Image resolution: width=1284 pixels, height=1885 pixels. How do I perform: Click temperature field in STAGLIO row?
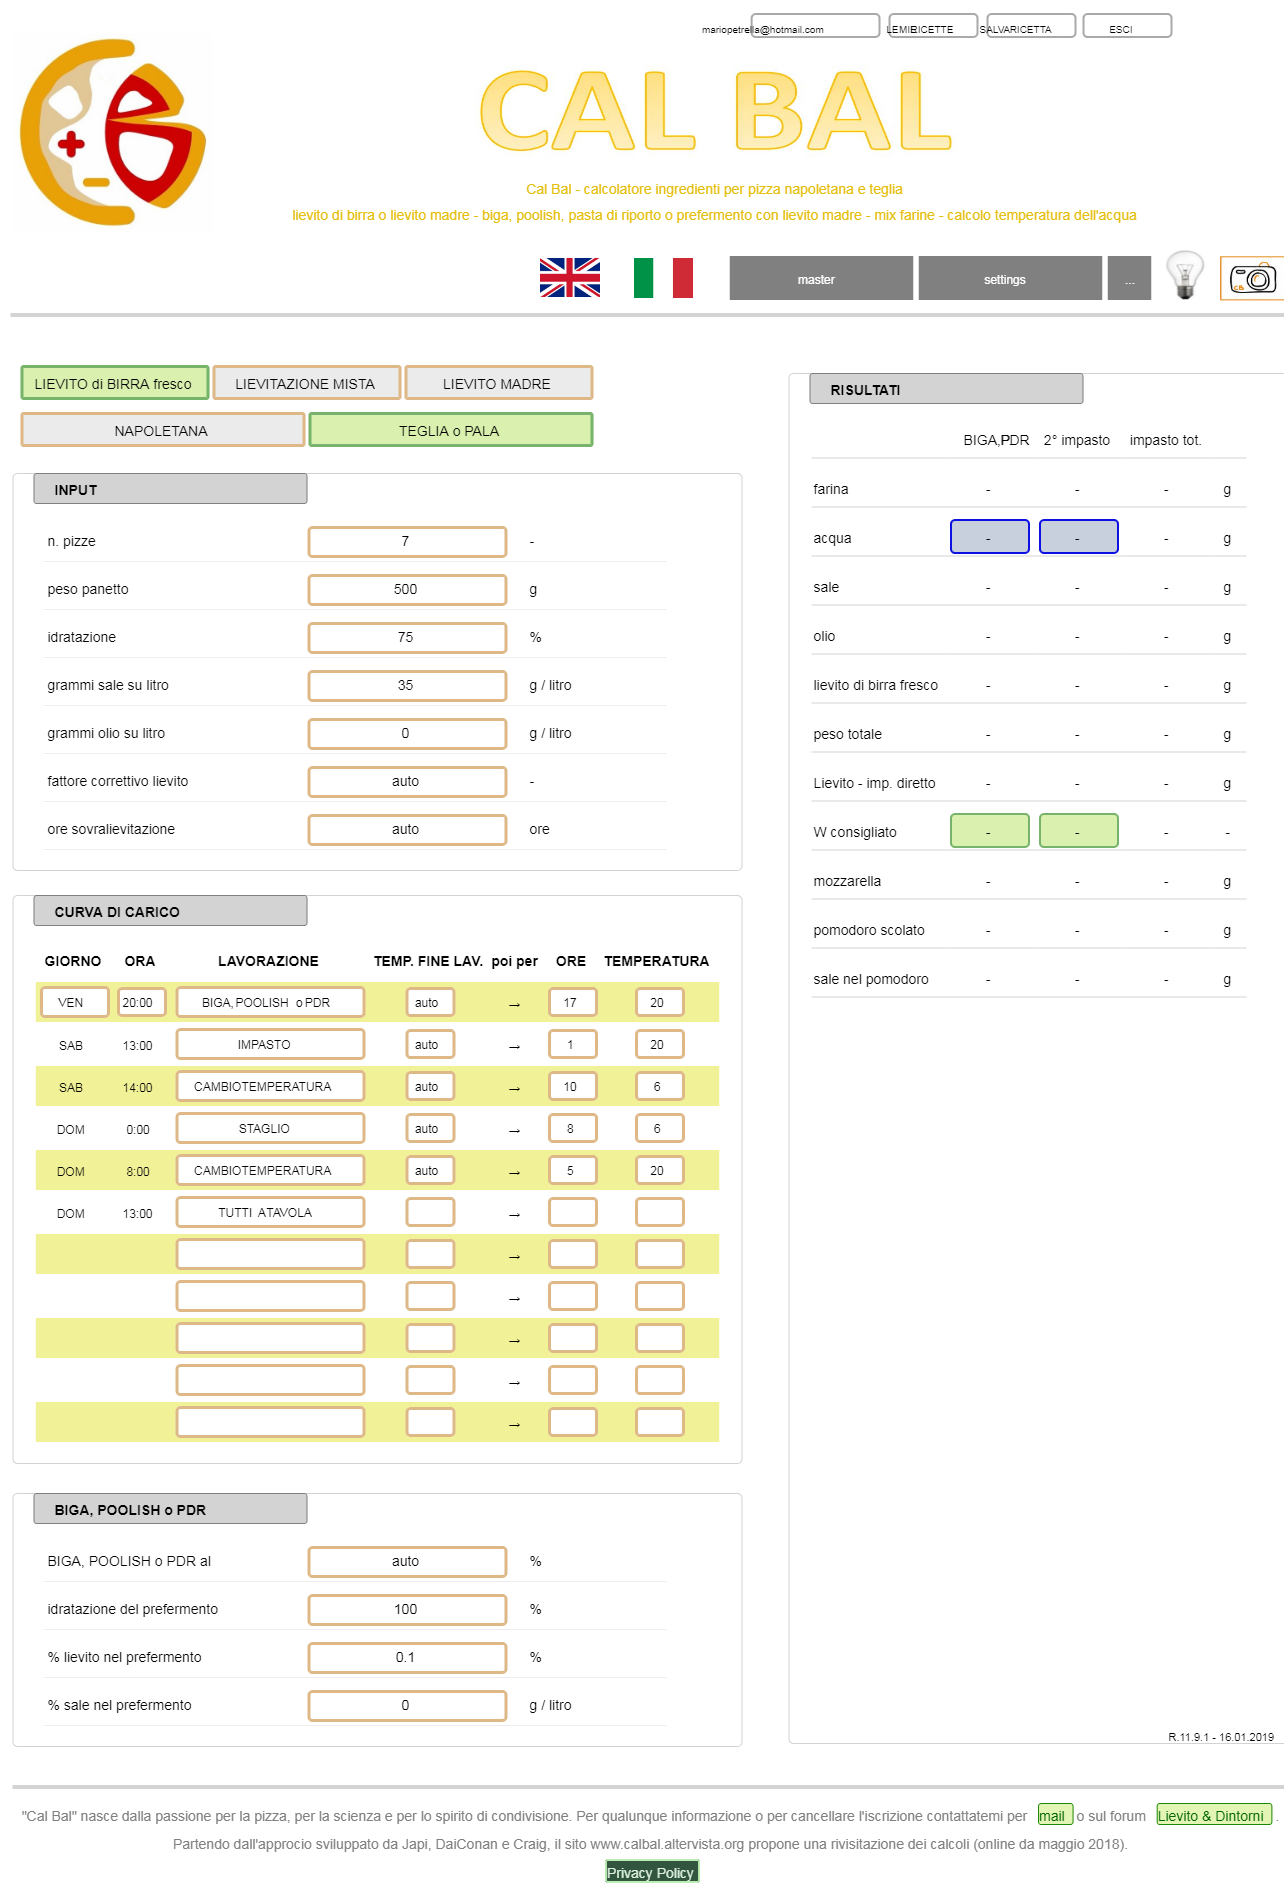click(x=660, y=1128)
